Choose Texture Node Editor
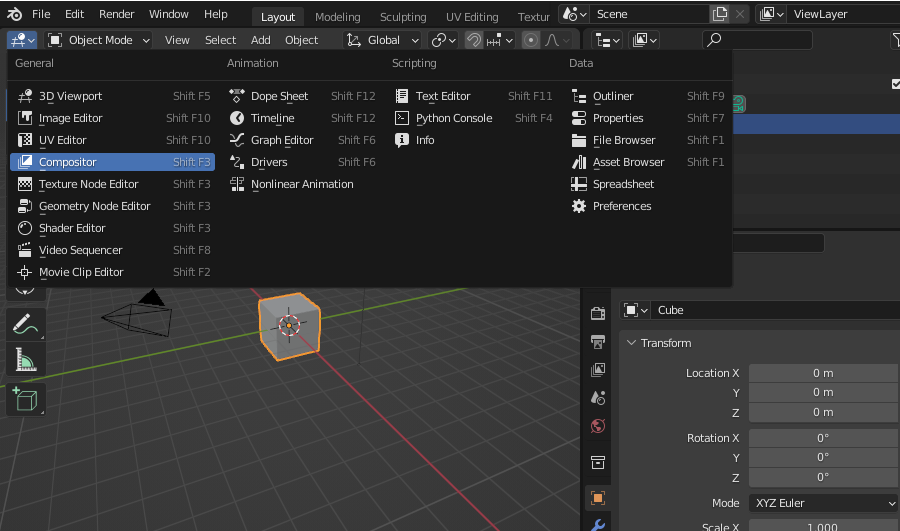The width and height of the screenshot is (900, 531). [x=112, y=184]
